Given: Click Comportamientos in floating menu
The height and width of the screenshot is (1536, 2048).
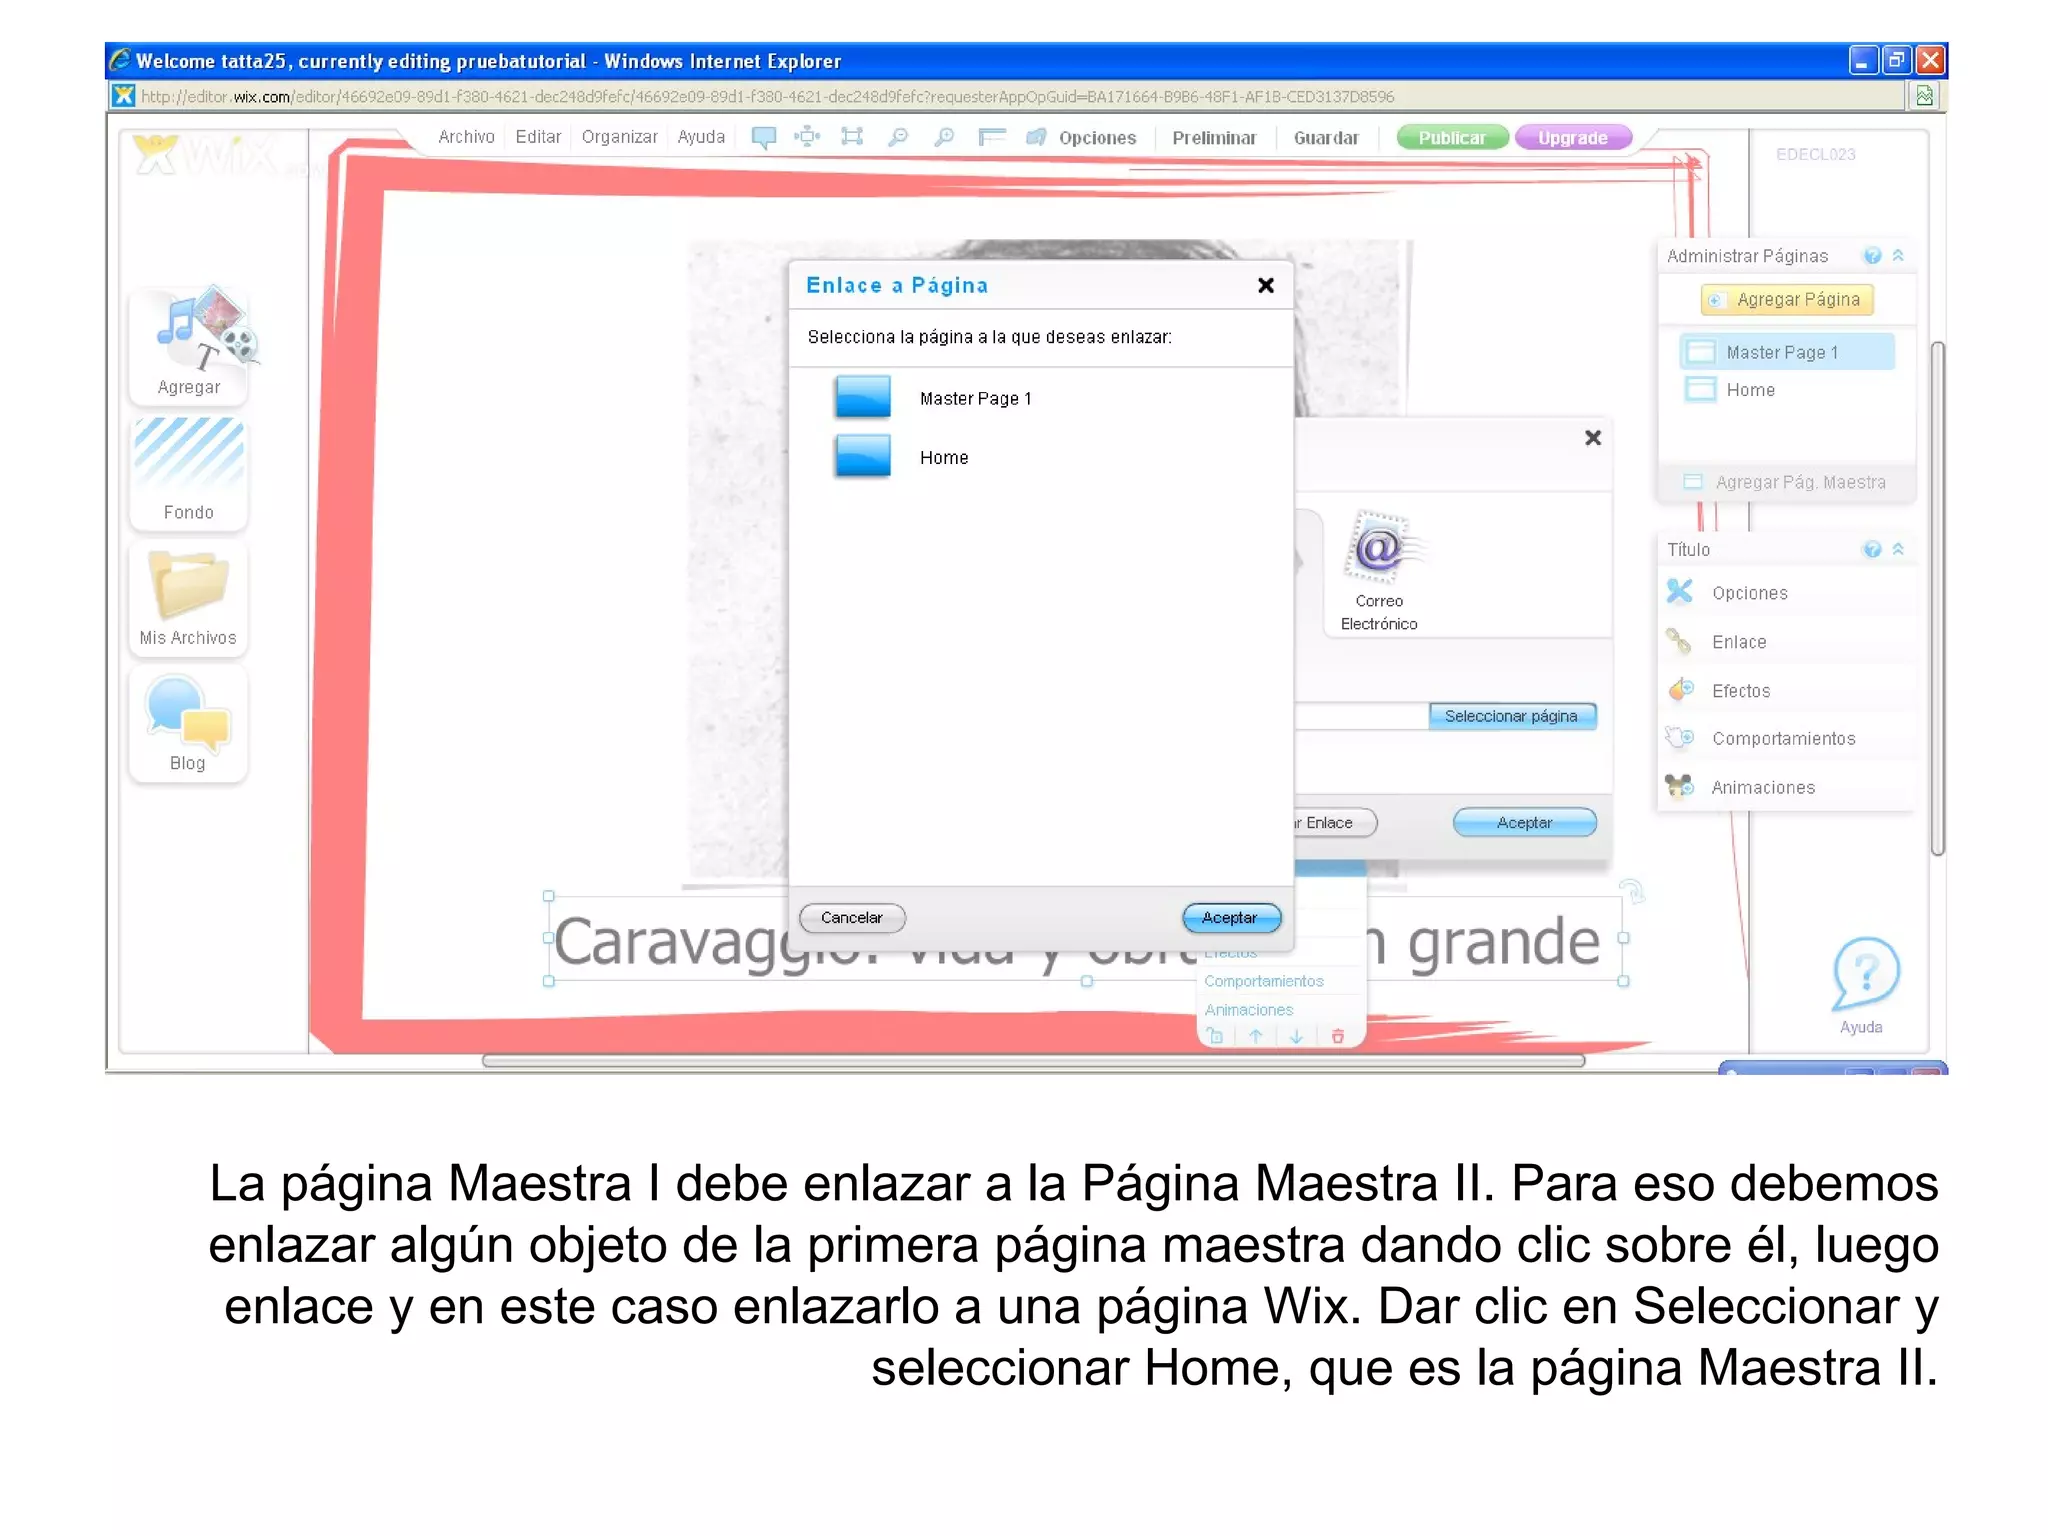Looking at the screenshot, I should coord(1264,981).
